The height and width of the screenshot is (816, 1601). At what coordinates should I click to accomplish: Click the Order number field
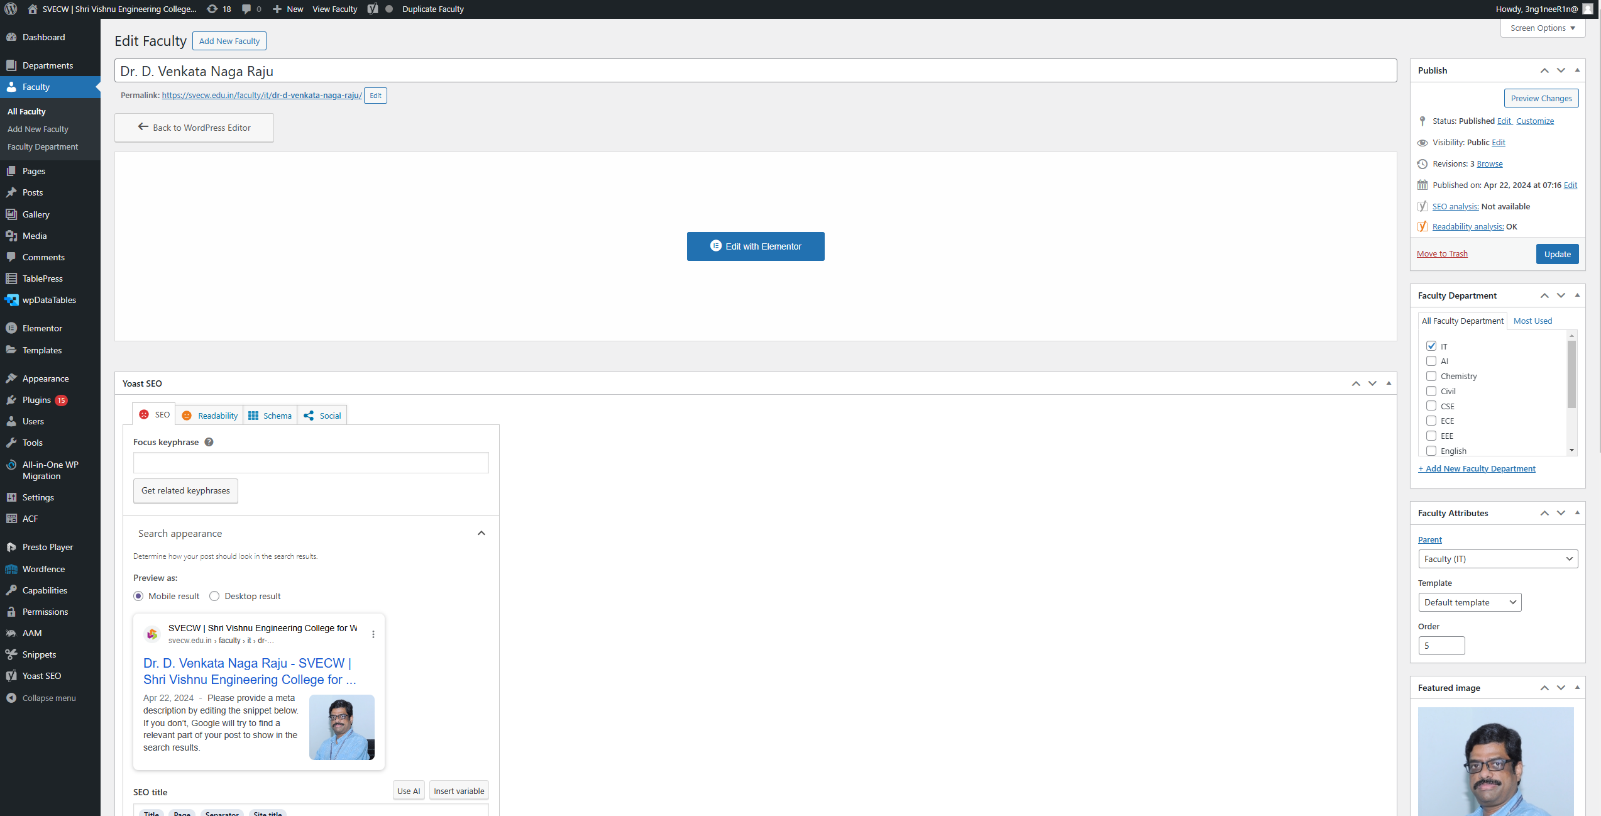coord(1441,646)
